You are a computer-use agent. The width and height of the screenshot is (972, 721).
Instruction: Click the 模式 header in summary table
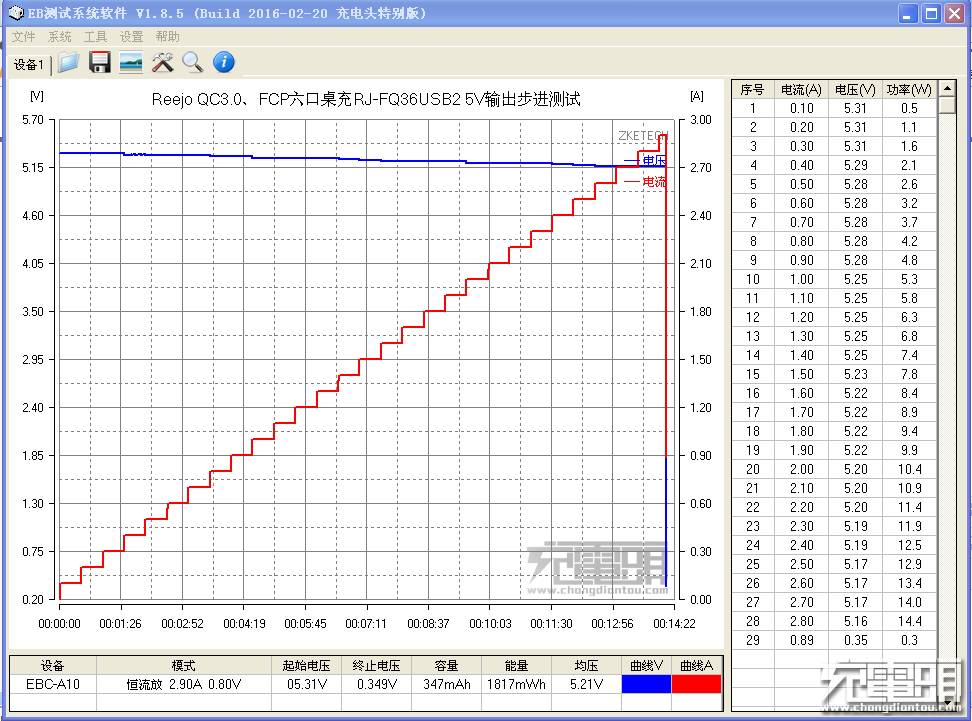coord(183,666)
